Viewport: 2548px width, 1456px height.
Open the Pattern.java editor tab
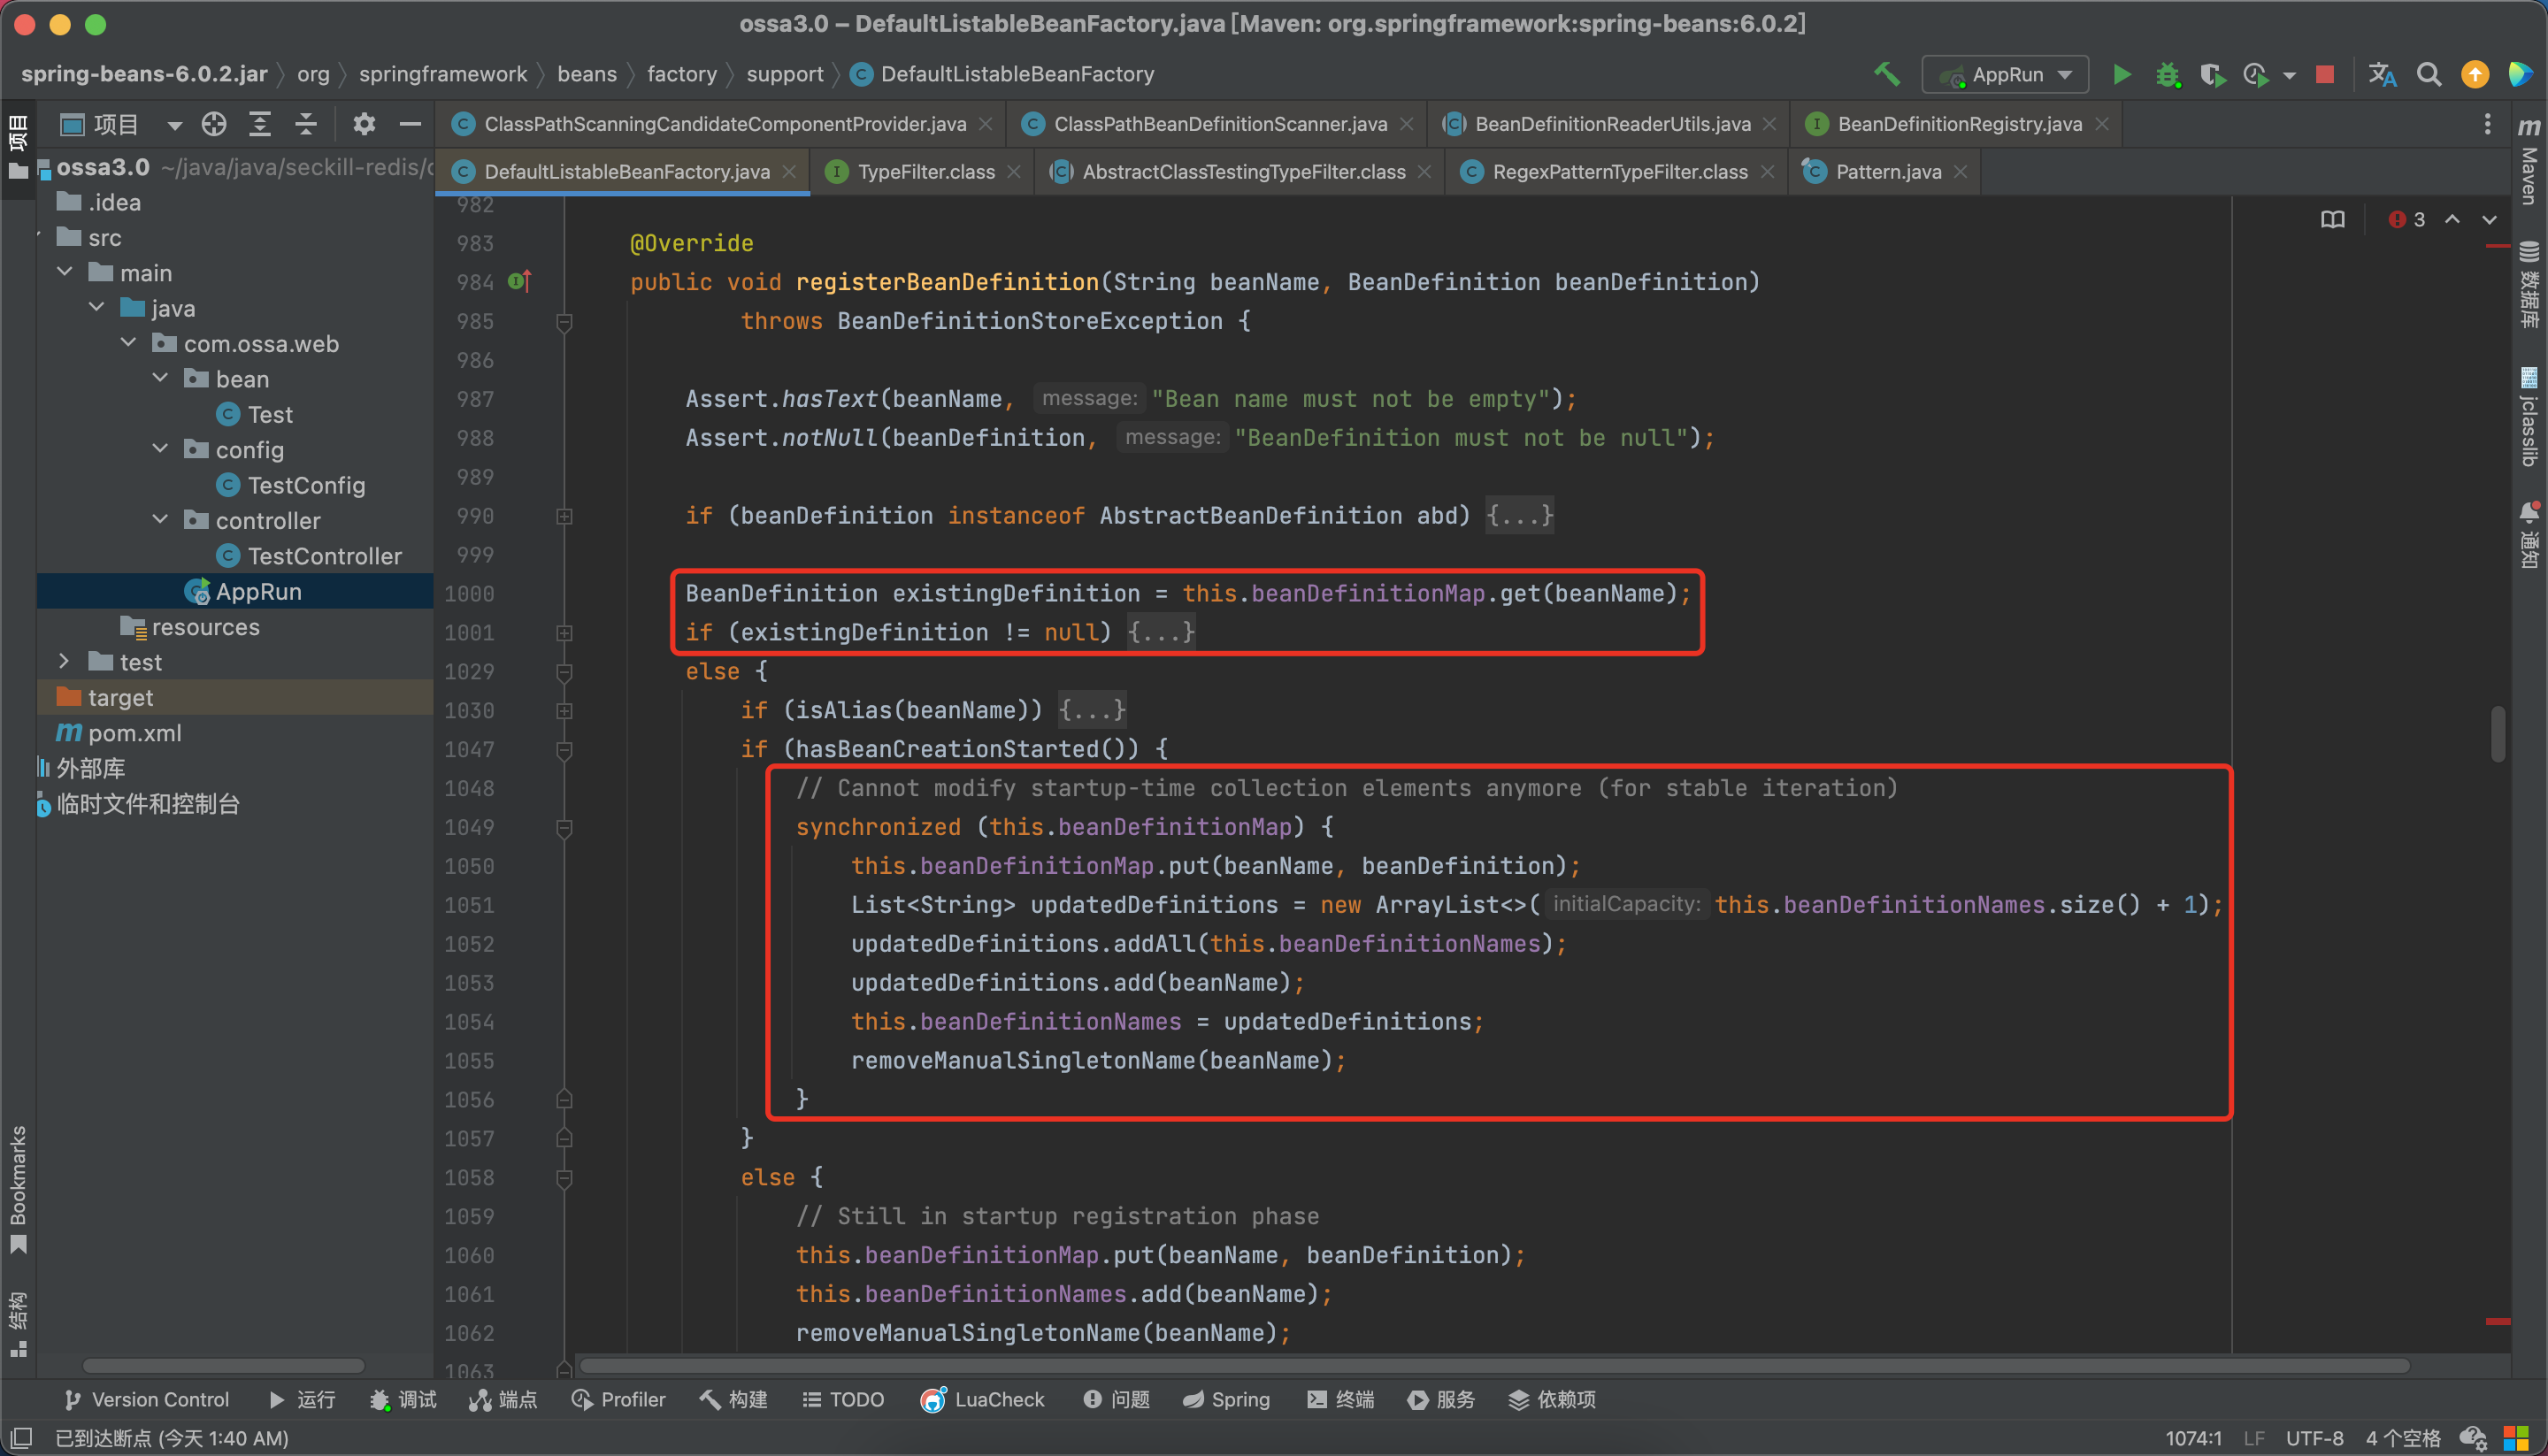[x=1887, y=172]
